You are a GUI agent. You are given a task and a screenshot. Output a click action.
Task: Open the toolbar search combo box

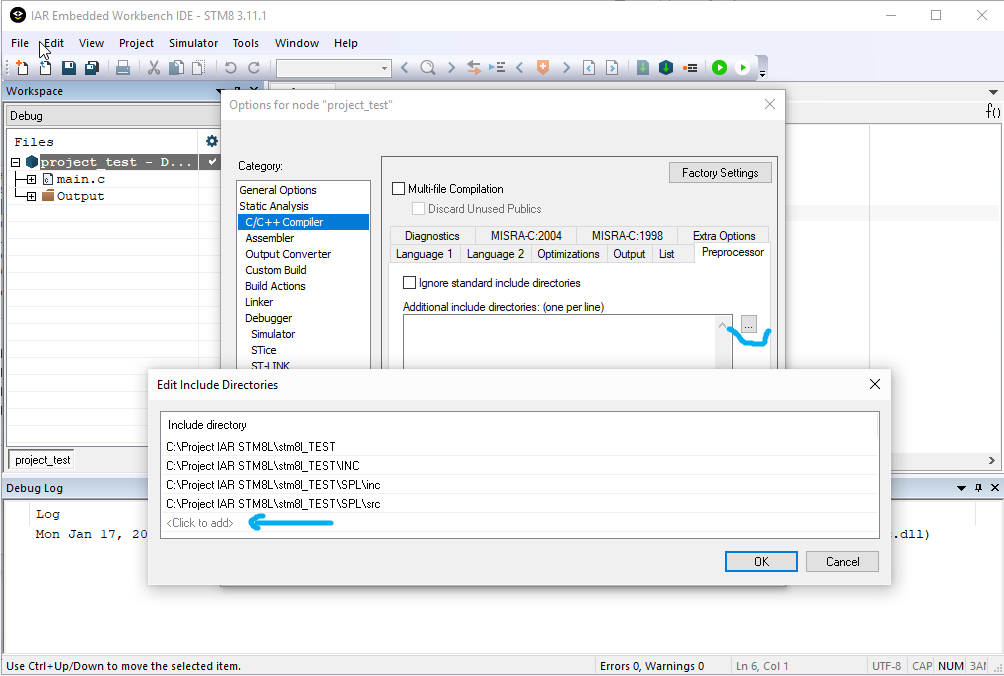[x=334, y=68]
